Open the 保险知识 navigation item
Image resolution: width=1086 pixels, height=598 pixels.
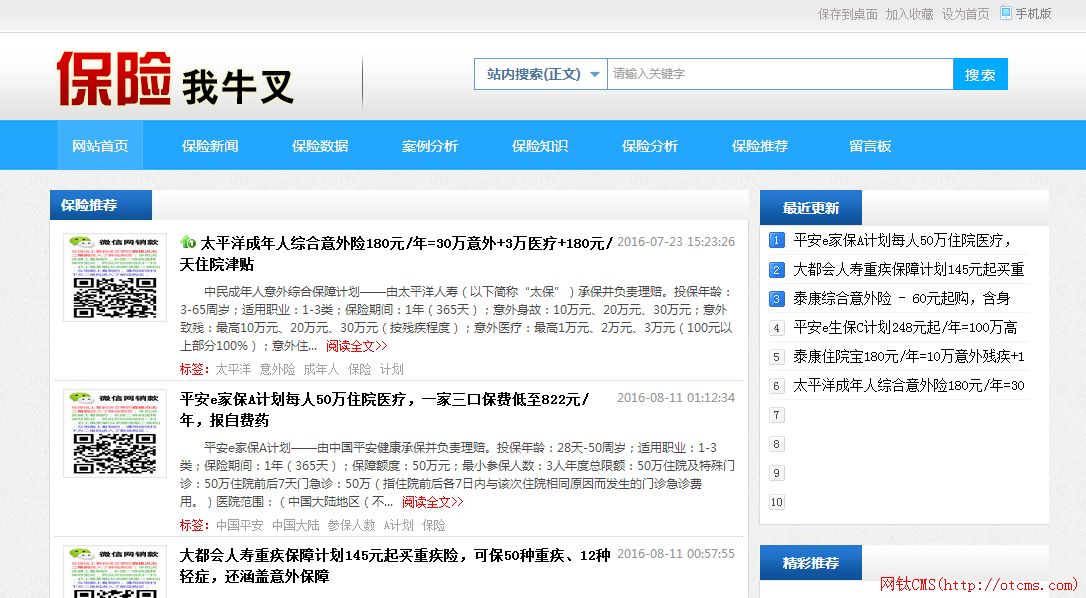tap(540, 146)
